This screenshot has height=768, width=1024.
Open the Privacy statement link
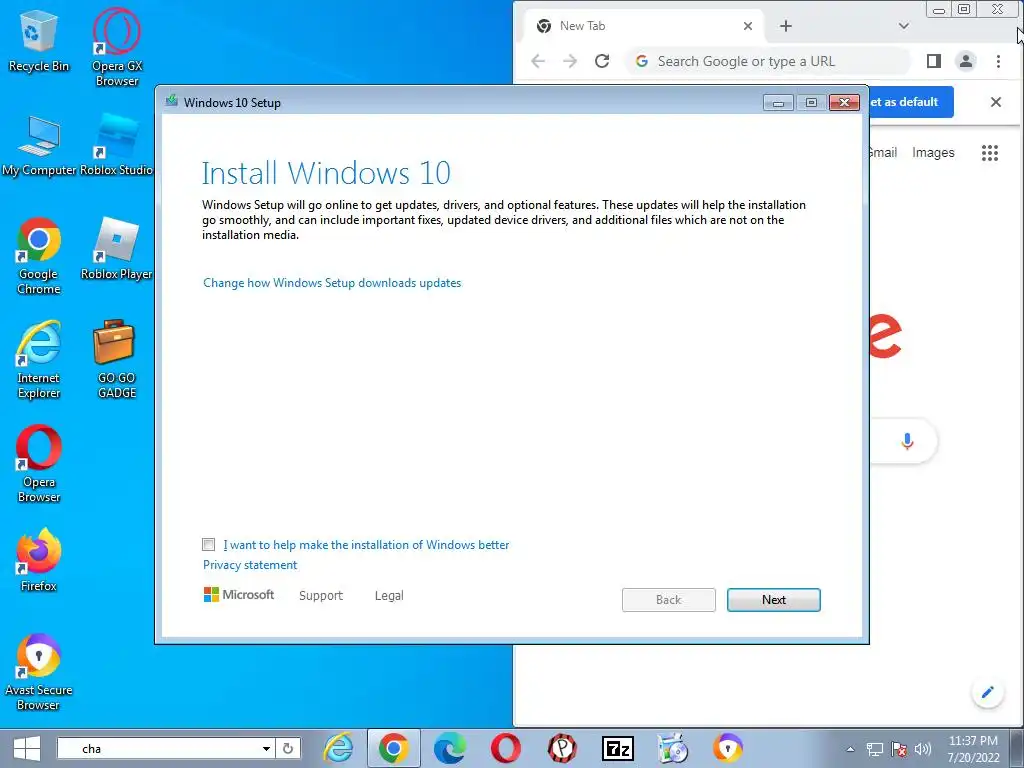(249, 565)
